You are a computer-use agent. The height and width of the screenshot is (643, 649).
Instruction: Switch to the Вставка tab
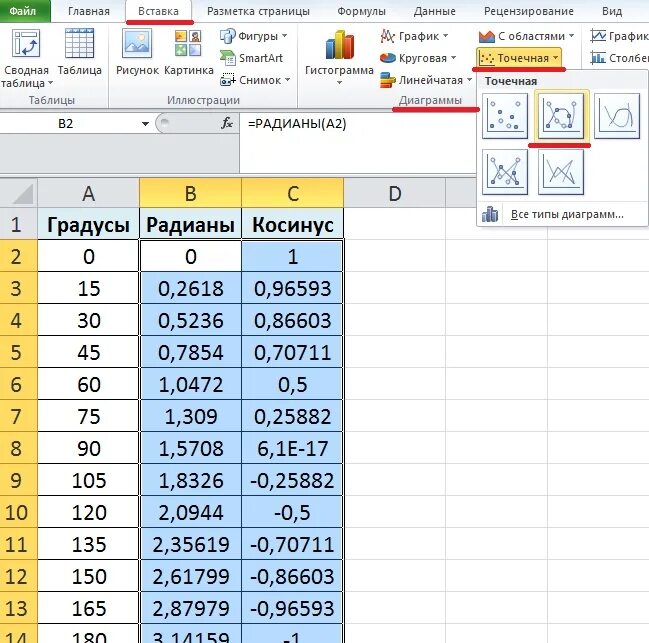(x=159, y=11)
